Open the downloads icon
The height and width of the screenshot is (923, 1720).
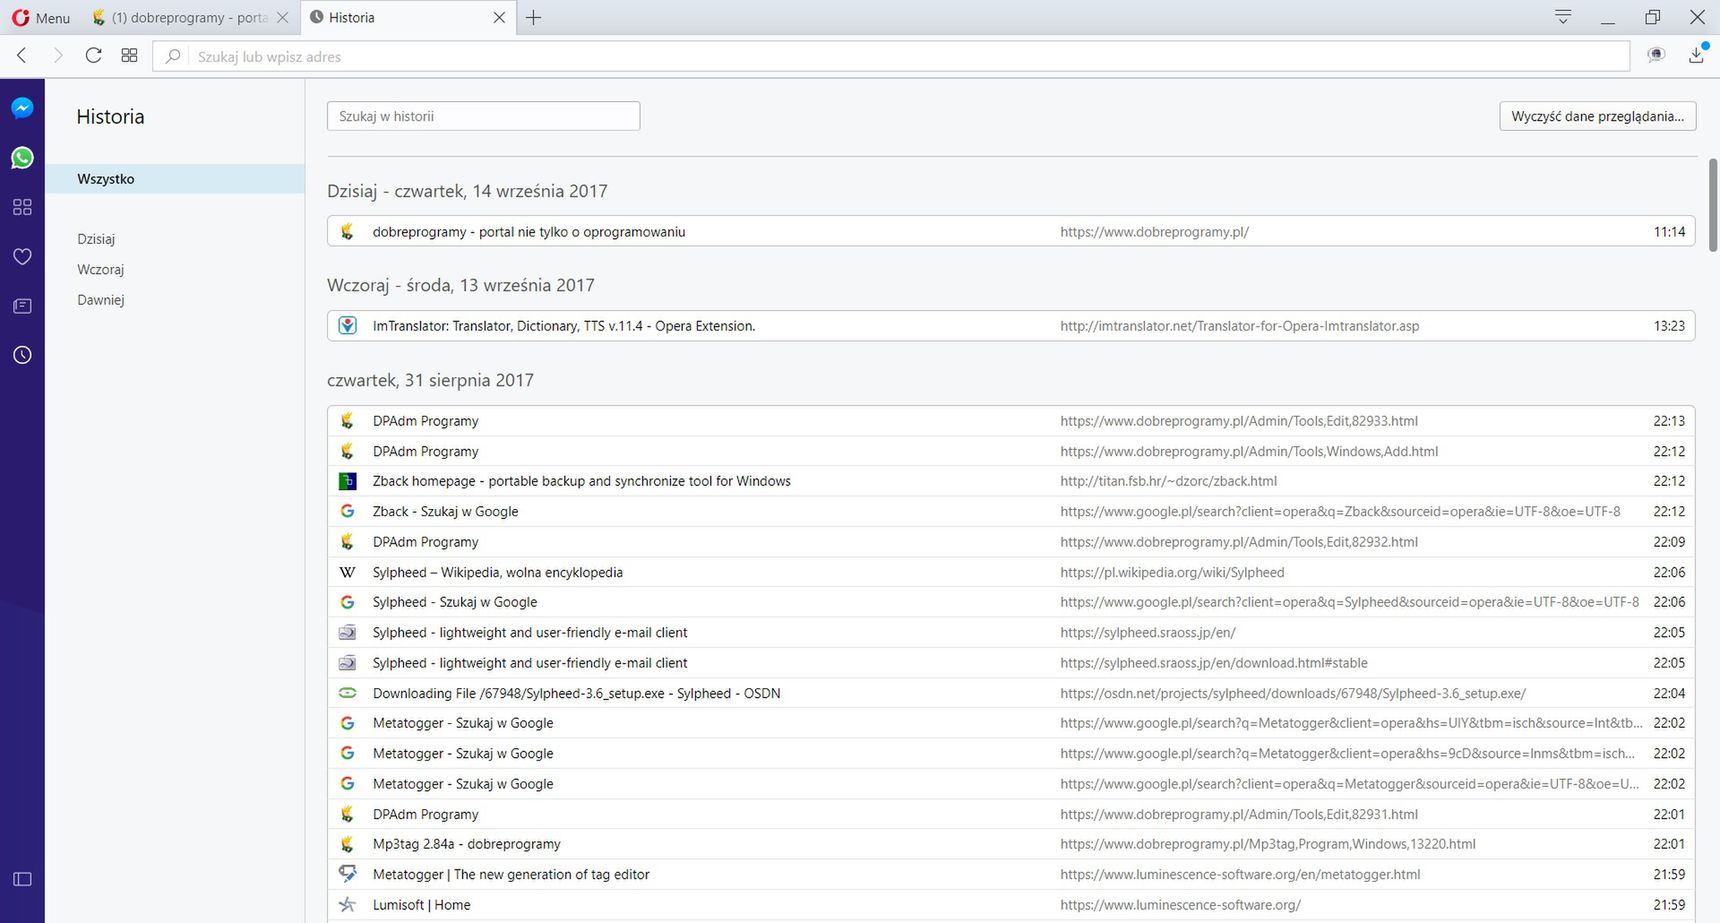pos(1697,55)
